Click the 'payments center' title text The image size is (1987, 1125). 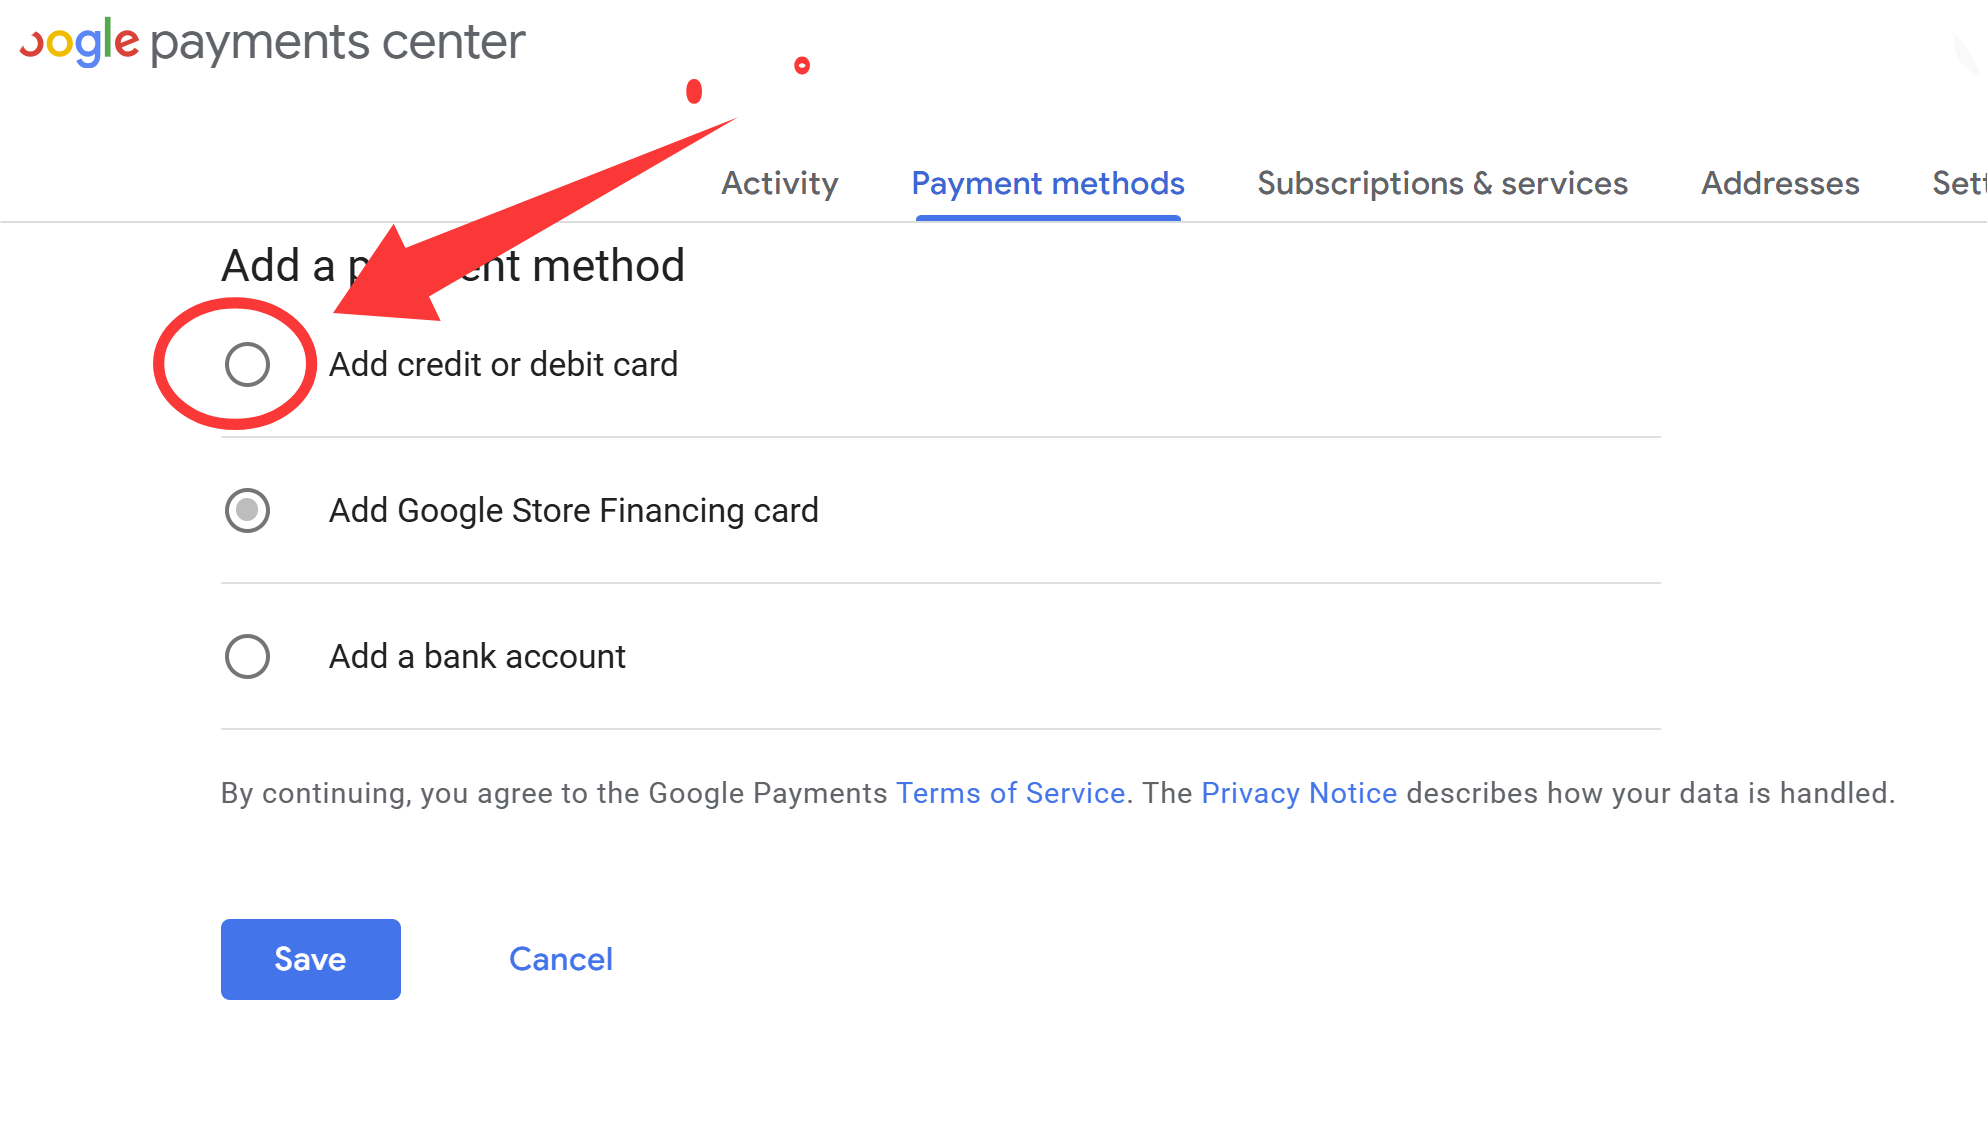337,43
